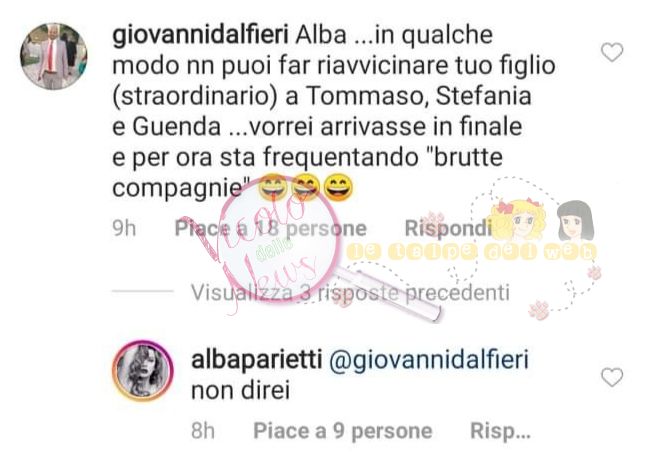This screenshot has height=456, width=664.
Task: Click the 9h timestamp on the first comment
Action: point(124,229)
